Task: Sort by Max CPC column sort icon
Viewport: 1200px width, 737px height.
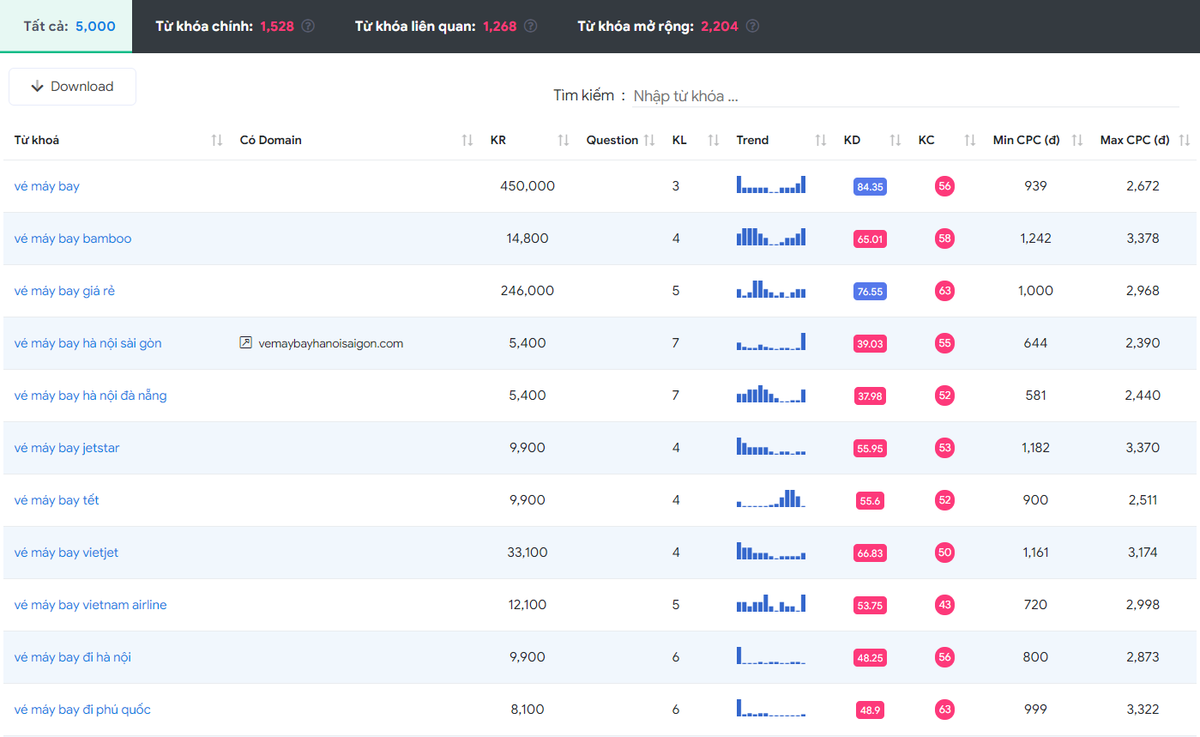Action: (x=1184, y=140)
